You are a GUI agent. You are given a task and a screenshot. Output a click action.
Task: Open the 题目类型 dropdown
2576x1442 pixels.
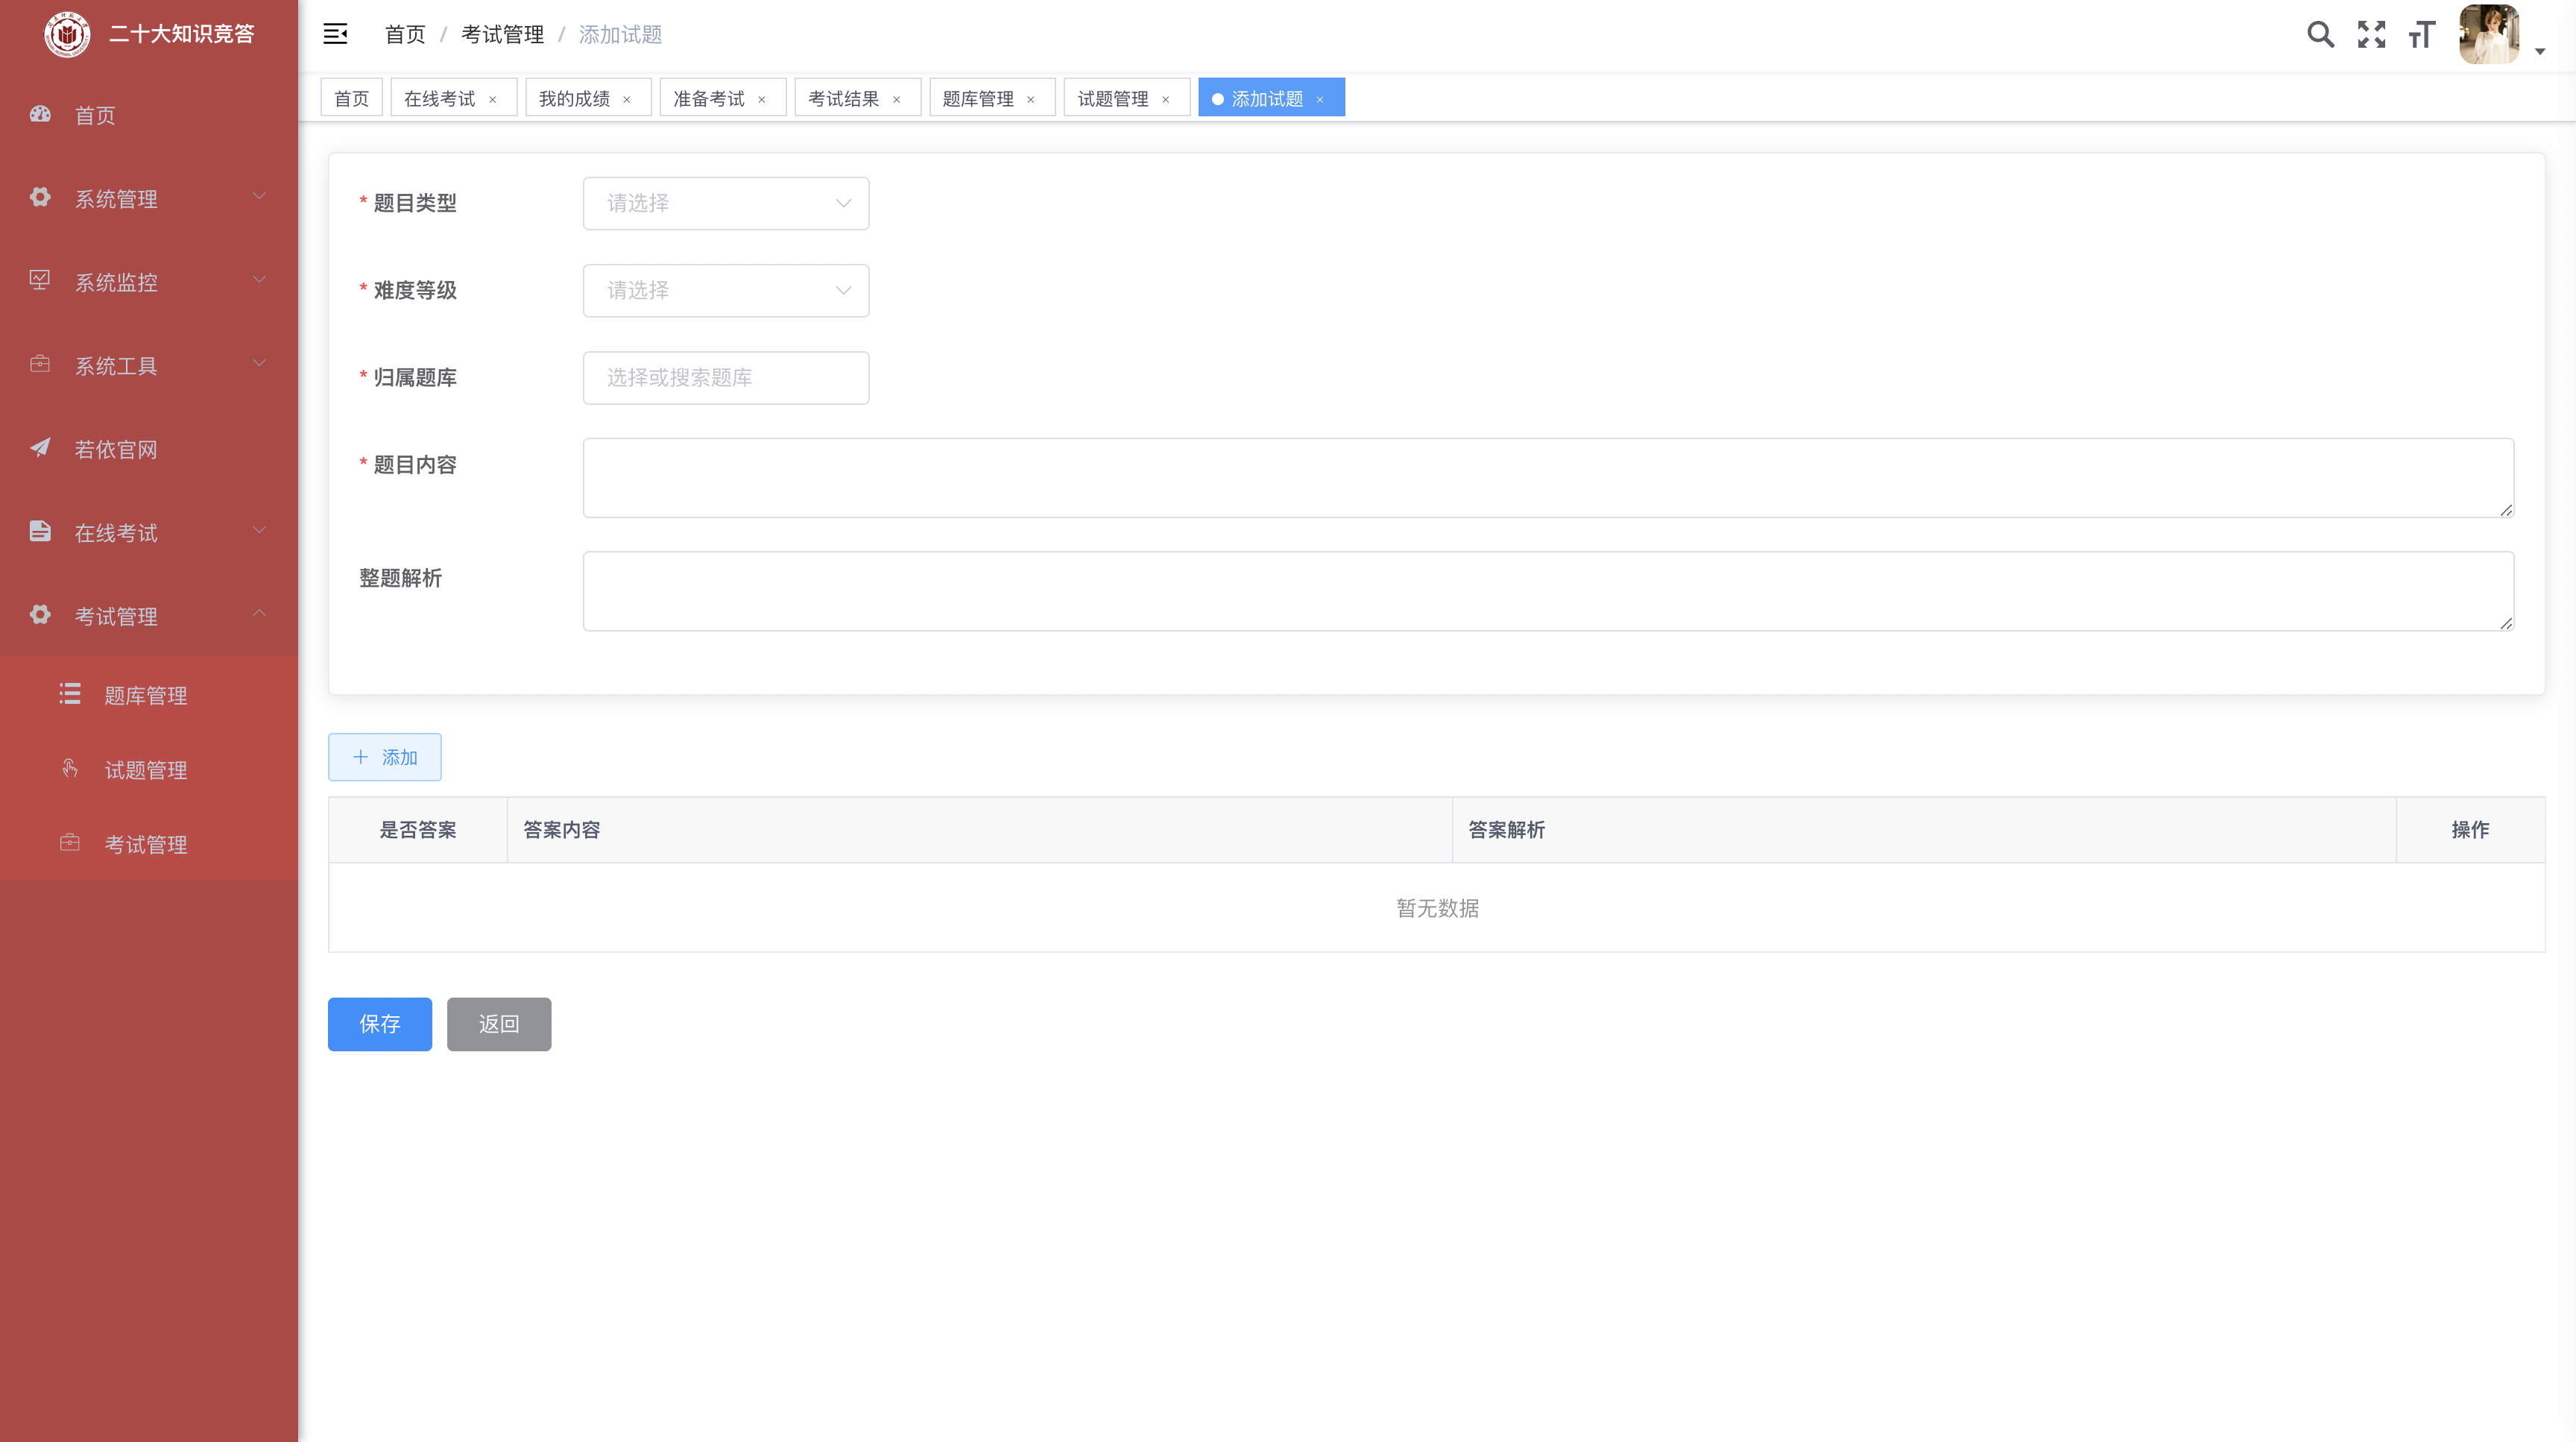(x=725, y=203)
